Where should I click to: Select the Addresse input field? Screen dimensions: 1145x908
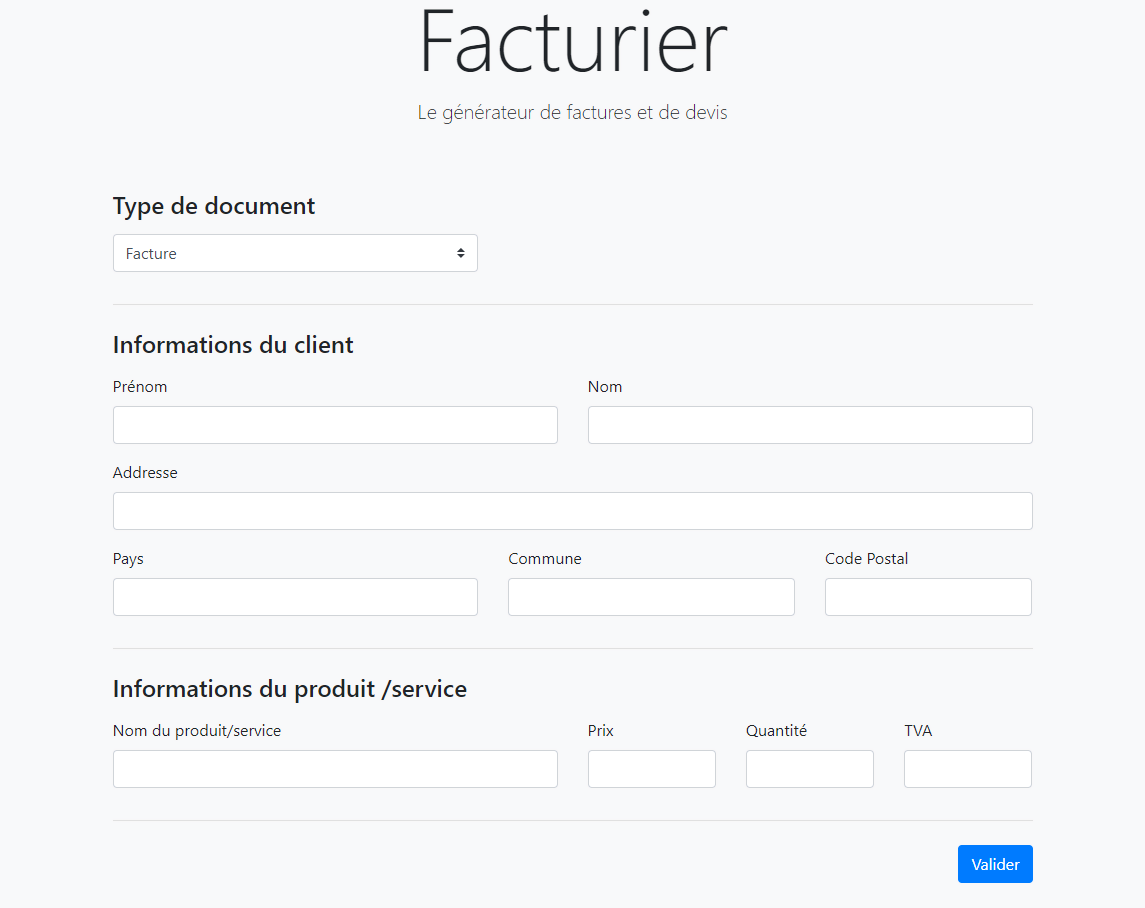[x=572, y=511]
